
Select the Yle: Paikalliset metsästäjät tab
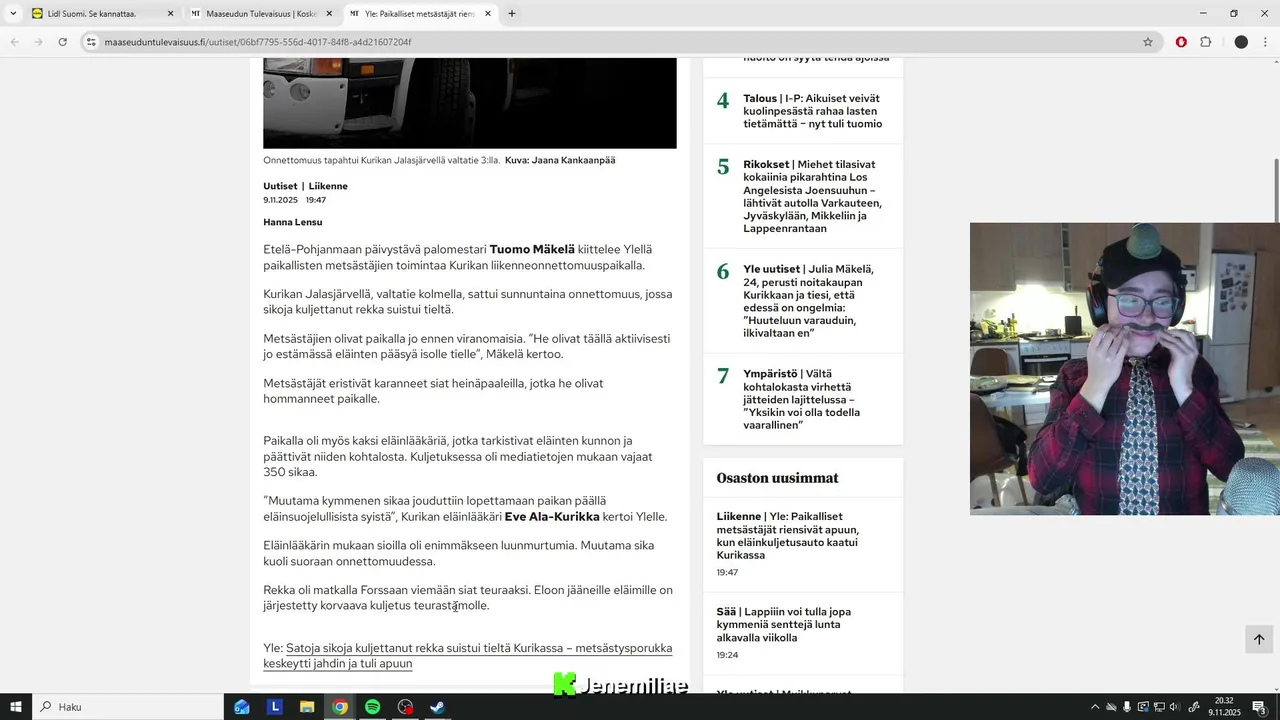[x=420, y=14]
